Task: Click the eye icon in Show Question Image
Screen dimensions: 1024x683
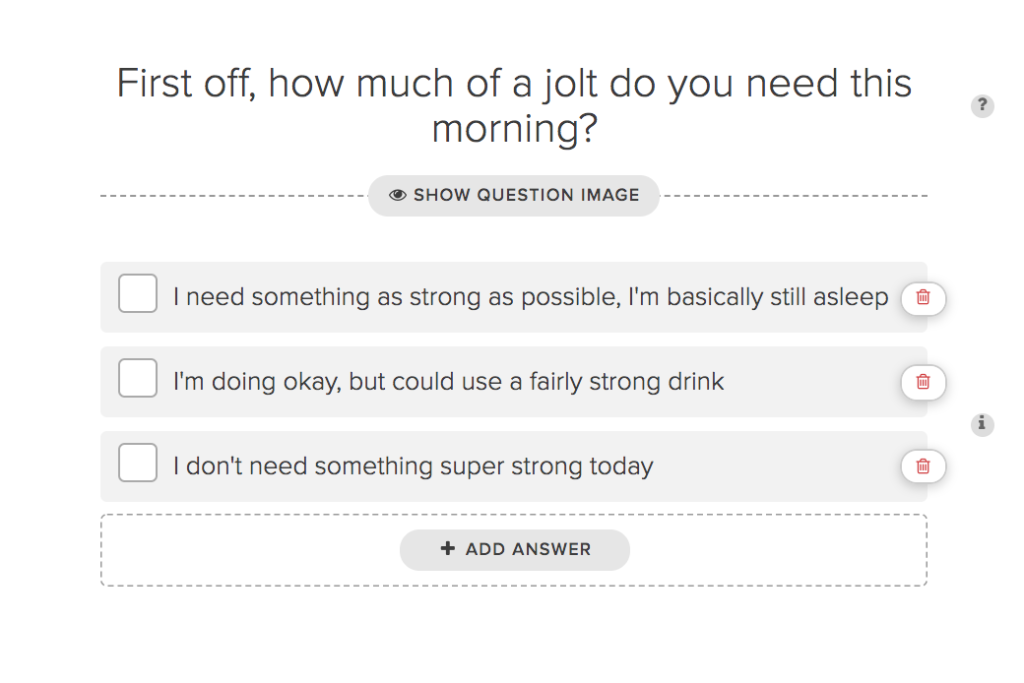Action: point(398,195)
